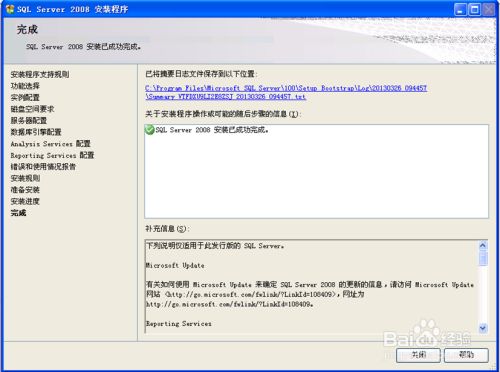Select the 安装规则 step in sidebar
The width and height of the screenshot is (500, 372).
(25, 178)
